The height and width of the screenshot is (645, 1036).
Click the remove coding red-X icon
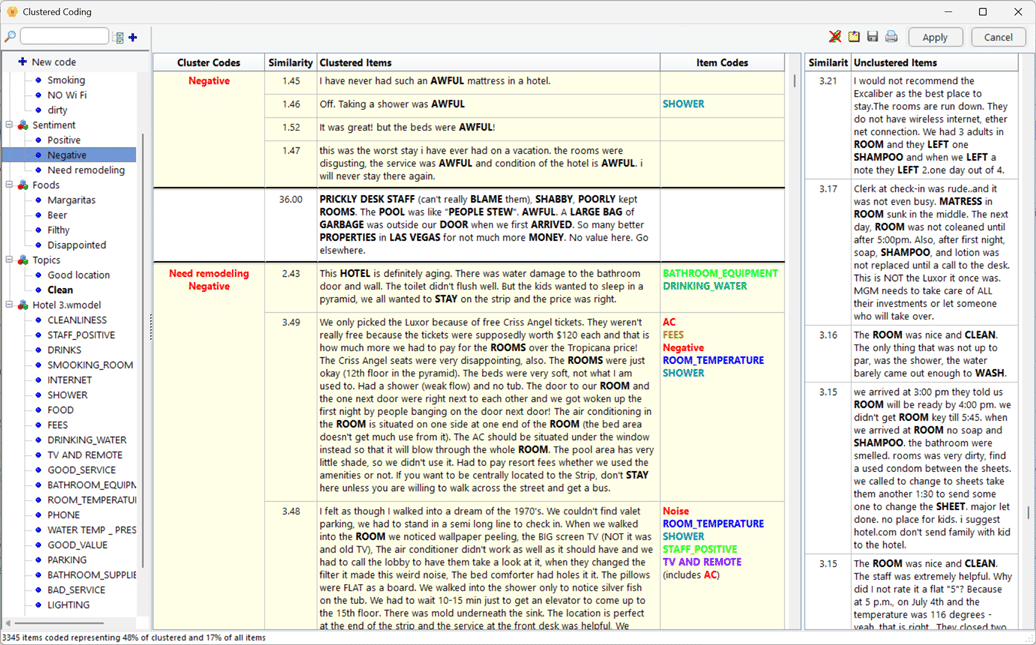[x=835, y=37]
